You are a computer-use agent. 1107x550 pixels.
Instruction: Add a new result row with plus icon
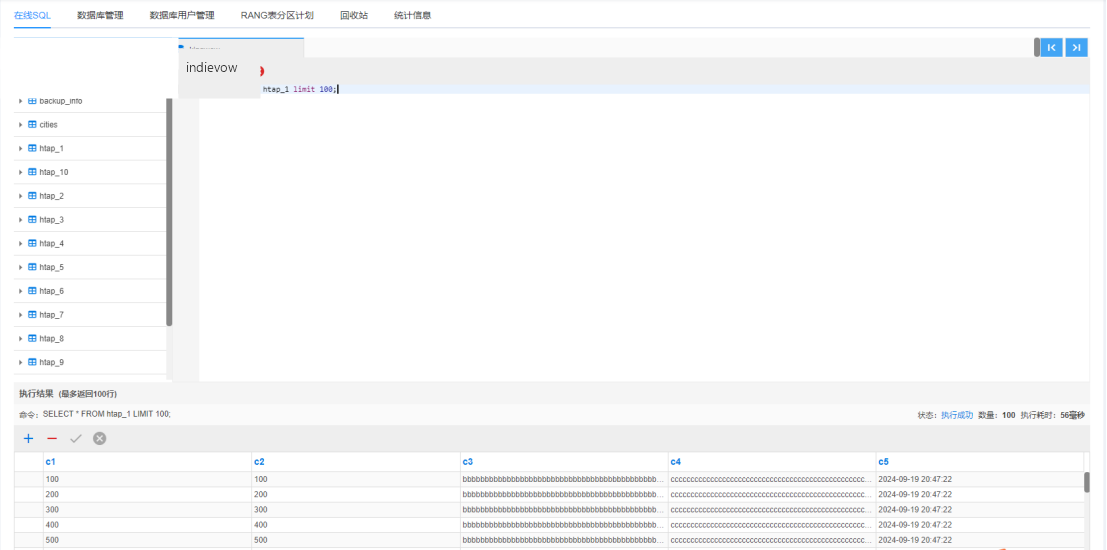[x=28, y=438]
